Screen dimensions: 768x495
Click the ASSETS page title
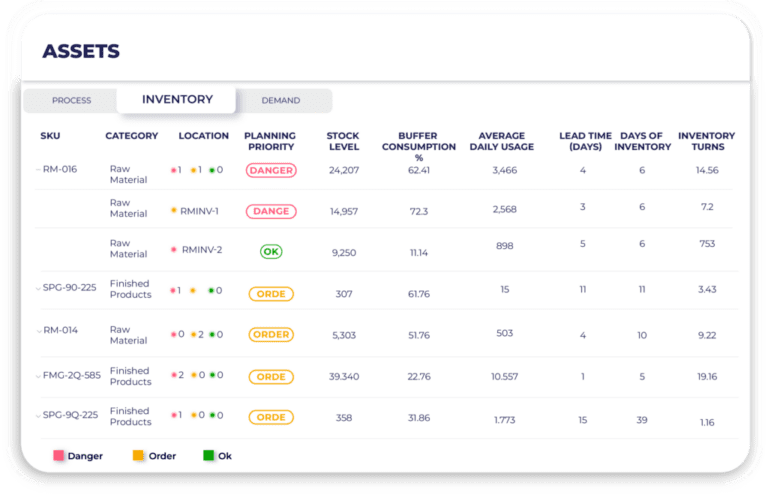81,51
